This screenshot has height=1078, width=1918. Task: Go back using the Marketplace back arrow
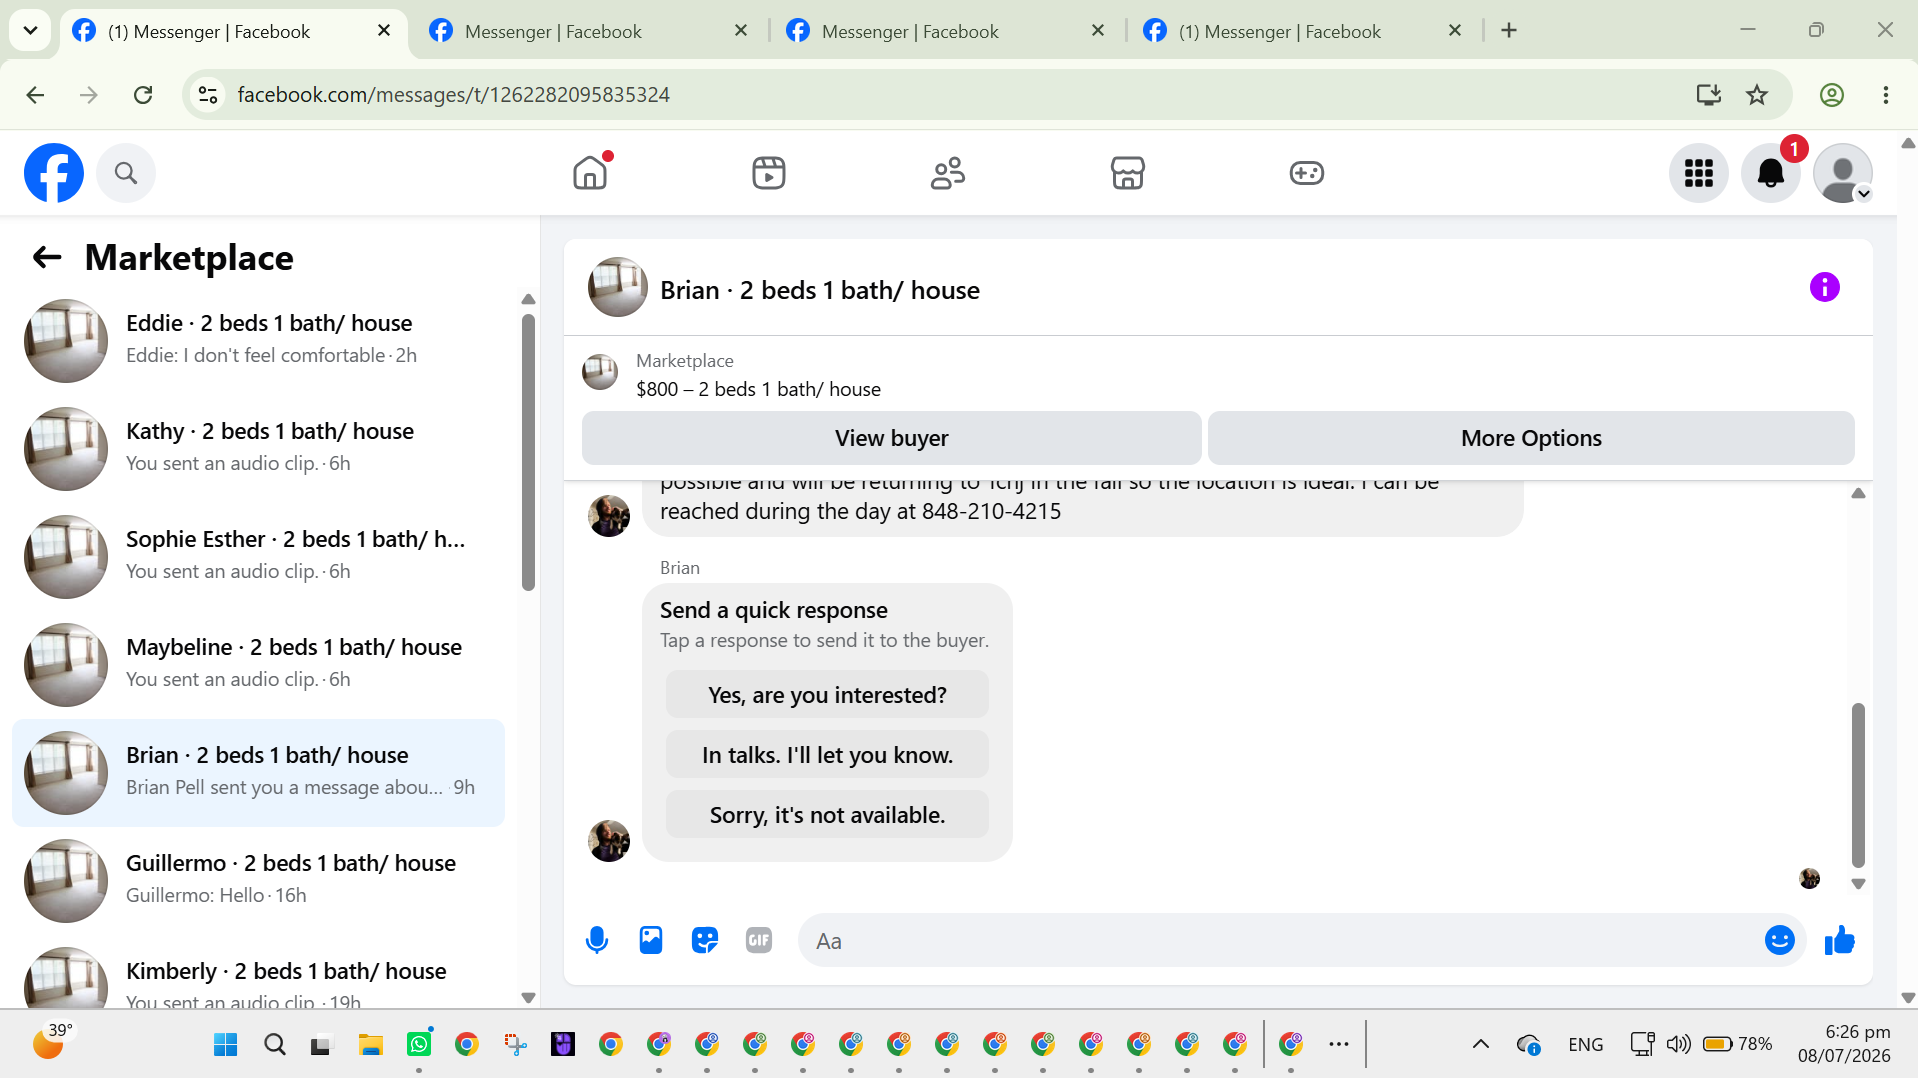47,258
